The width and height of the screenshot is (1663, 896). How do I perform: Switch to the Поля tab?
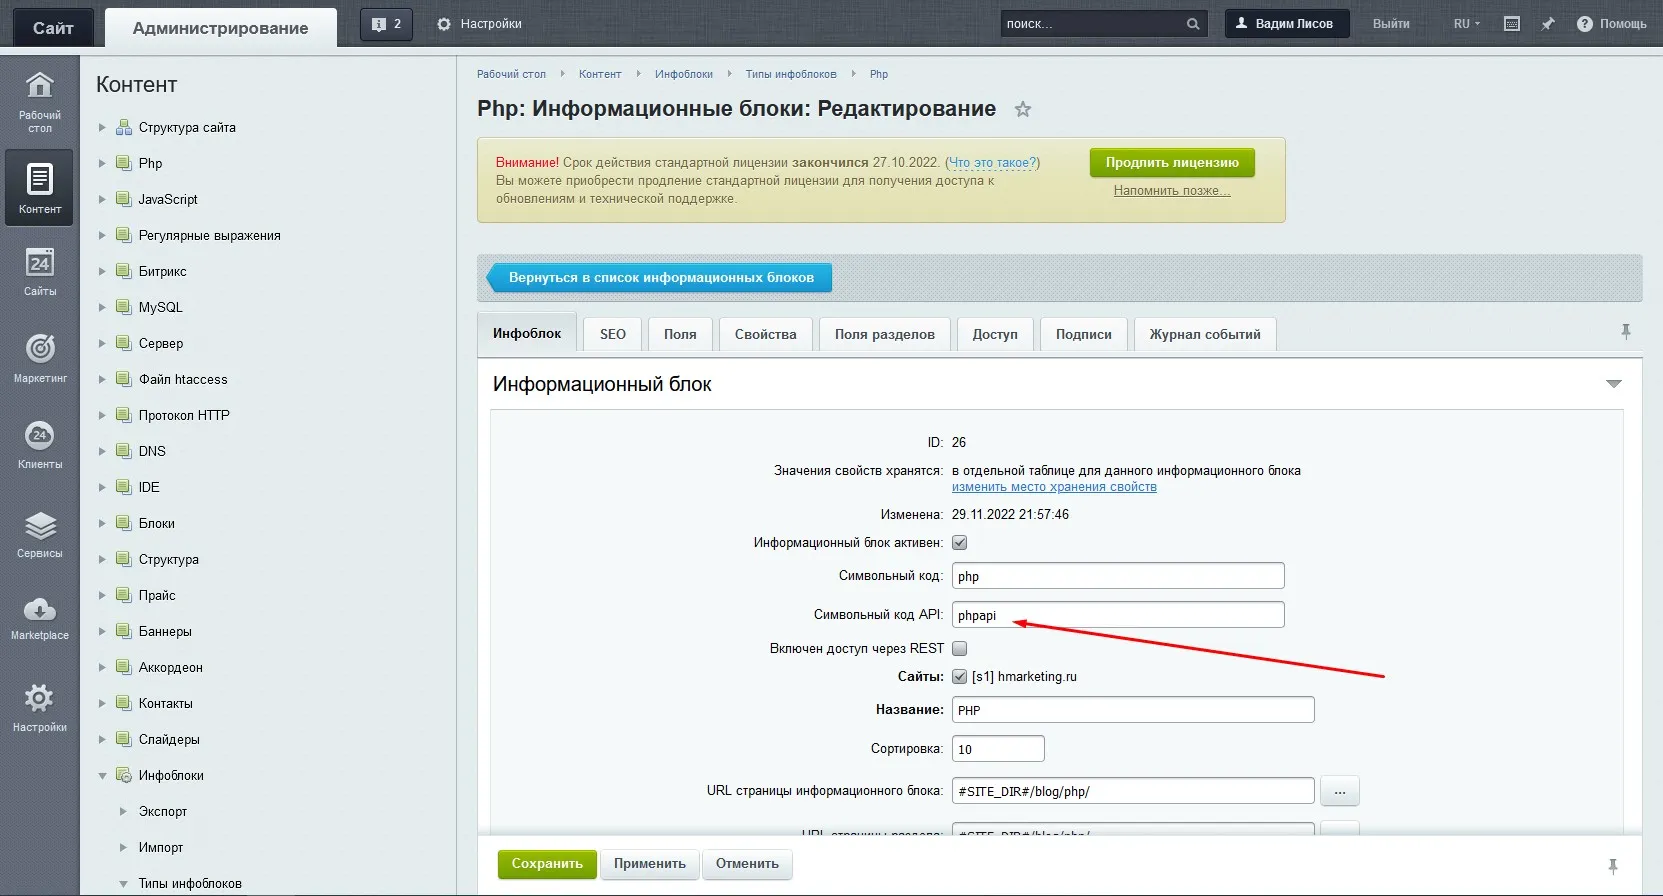tap(680, 334)
